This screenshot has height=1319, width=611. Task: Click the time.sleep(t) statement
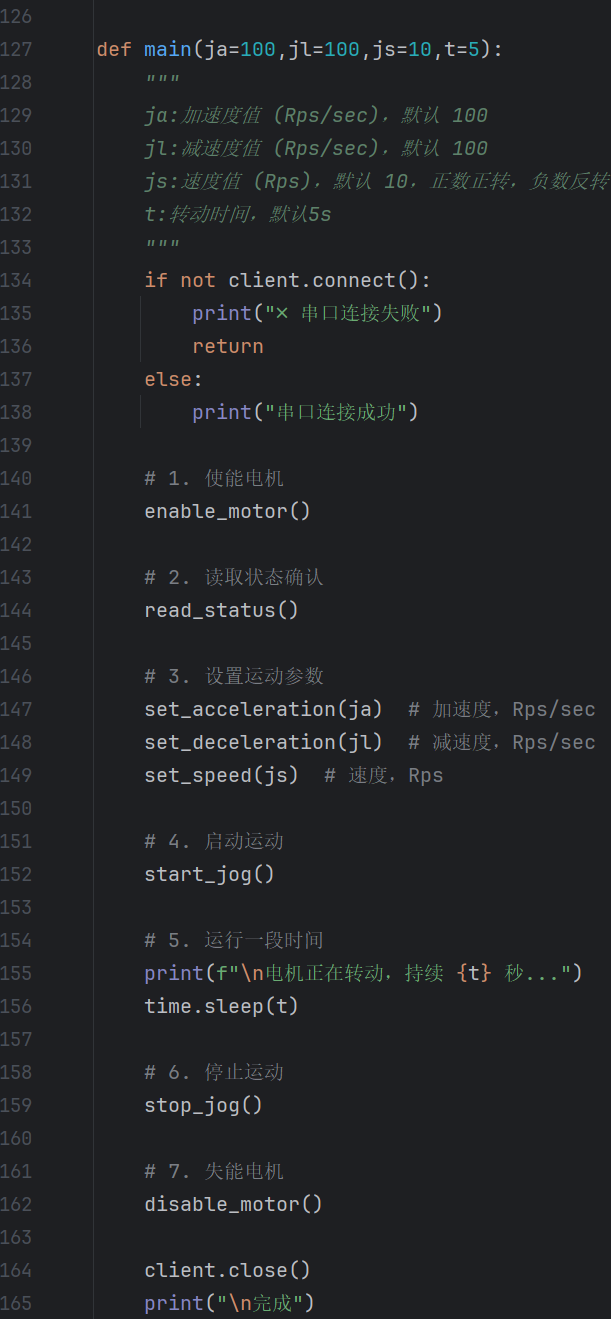point(221,1006)
